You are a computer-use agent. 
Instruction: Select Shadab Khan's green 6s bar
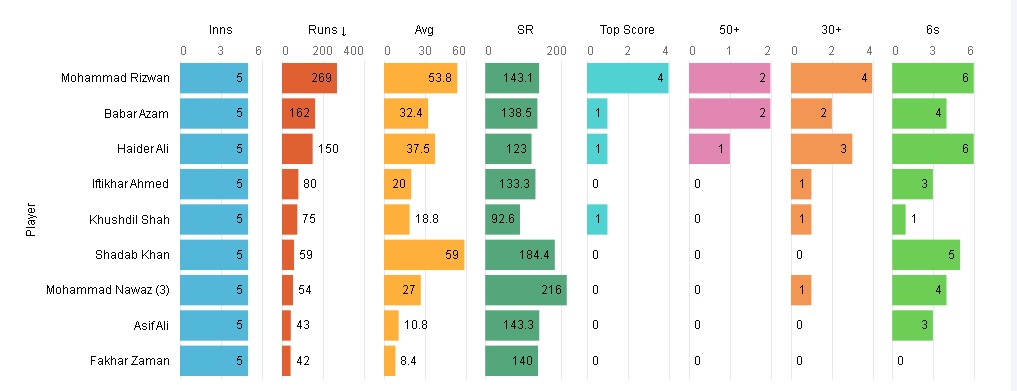pyautogui.click(x=926, y=255)
